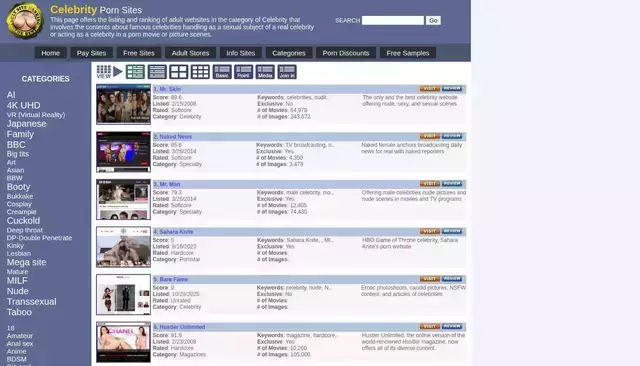Click the Go search button
640x366 pixels.
tap(433, 20)
